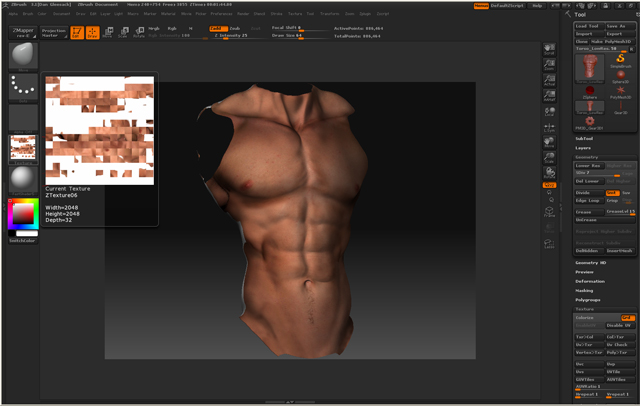The image size is (640, 406).
Task: Pick the PolyMesh3D star tool
Action: pos(620,88)
